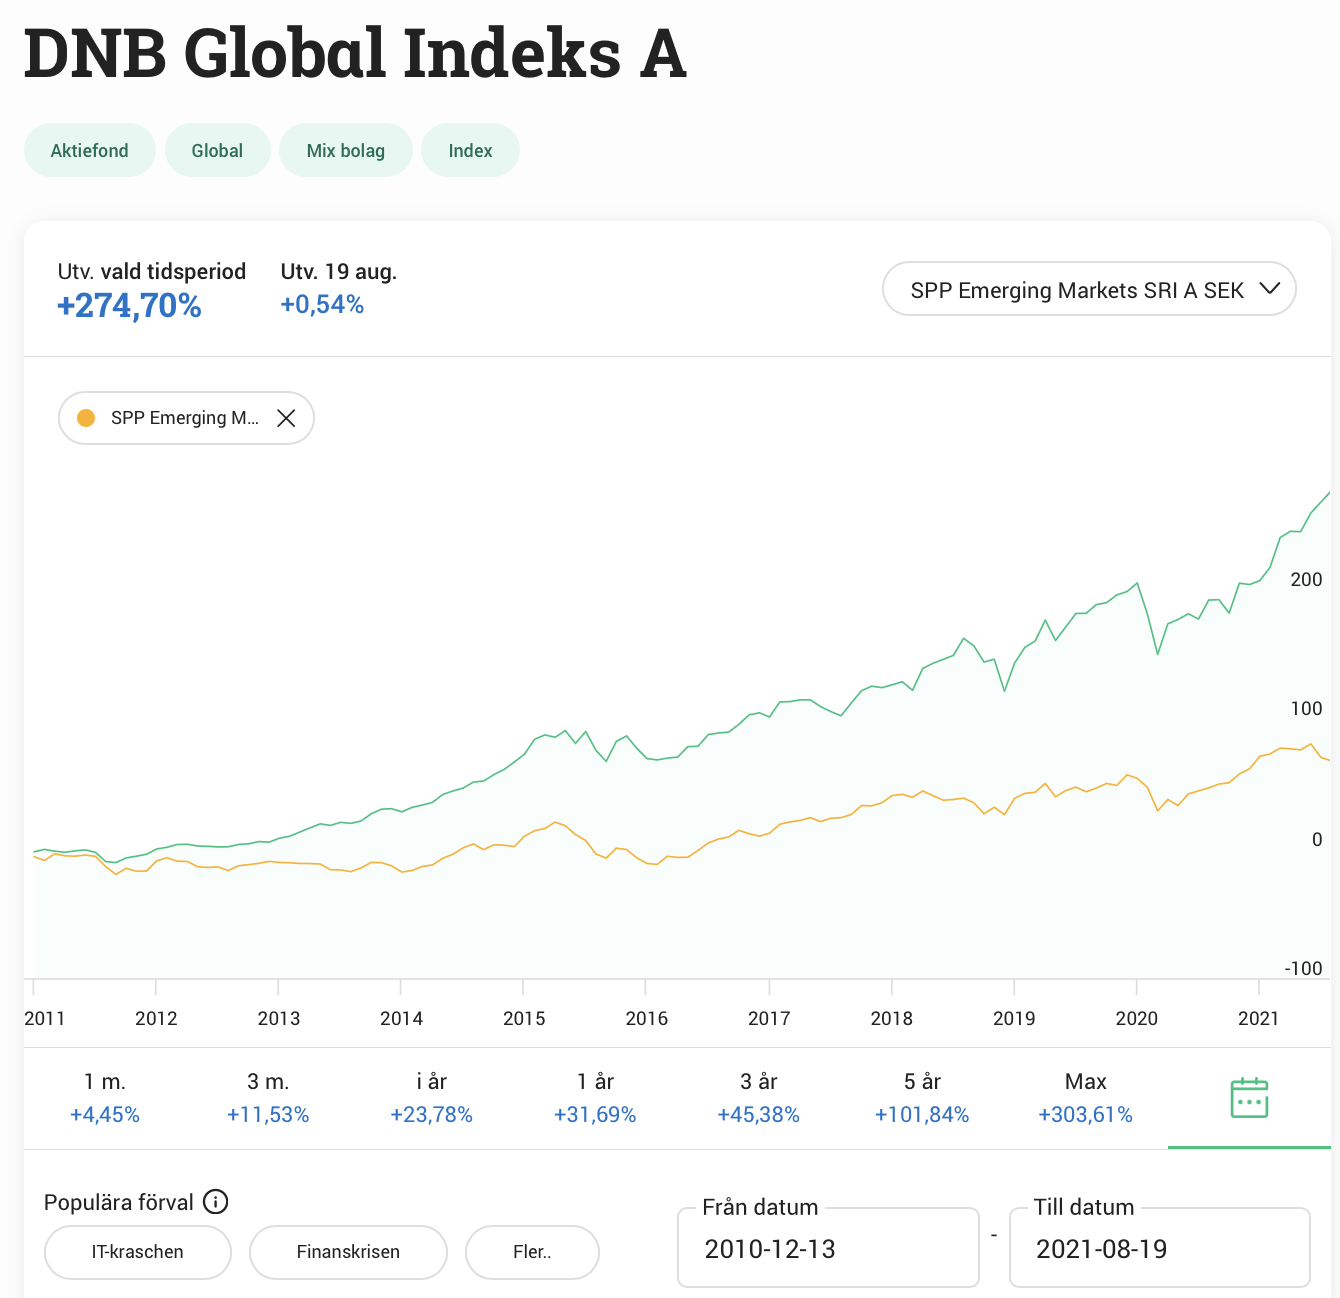
Task: Click the 2018 label on the chart axis
Action: (x=891, y=1018)
